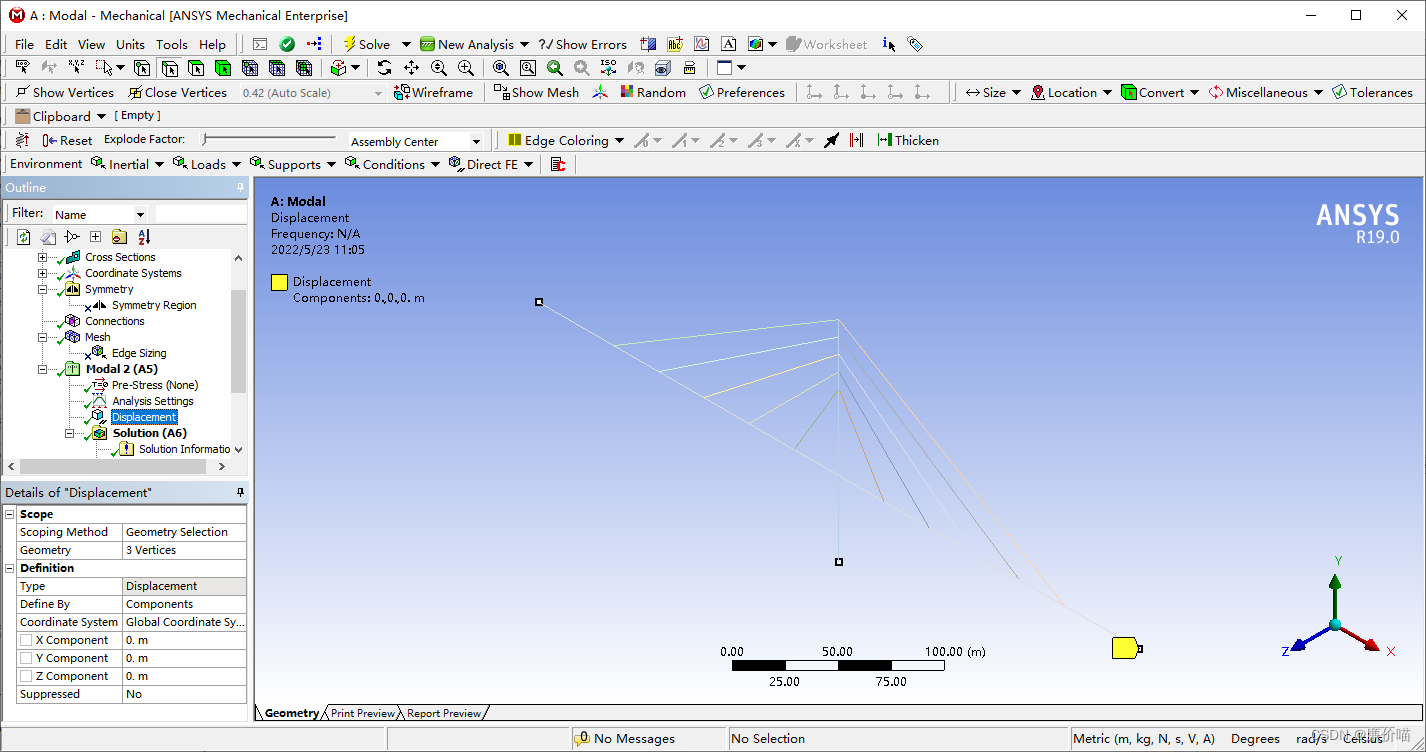This screenshot has height=752, width=1426.
Task: Click the Label tool icon
Action: [x=22, y=68]
